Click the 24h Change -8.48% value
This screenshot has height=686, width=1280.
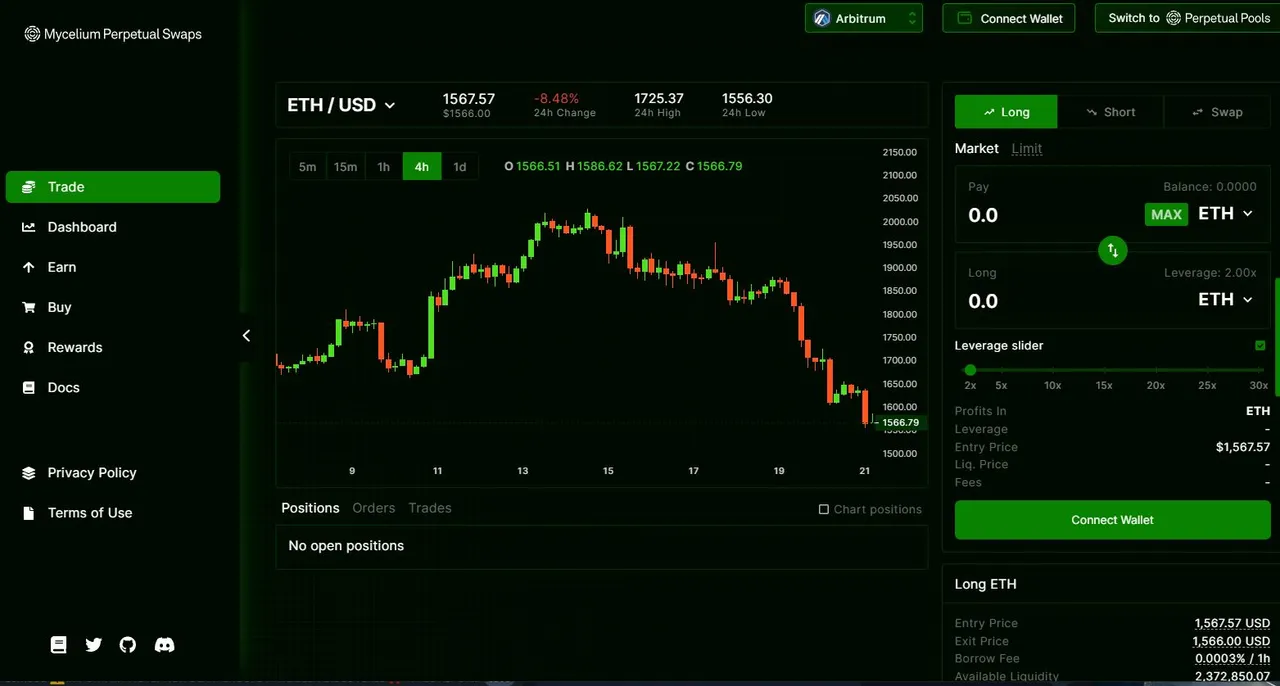click(556, 99)
